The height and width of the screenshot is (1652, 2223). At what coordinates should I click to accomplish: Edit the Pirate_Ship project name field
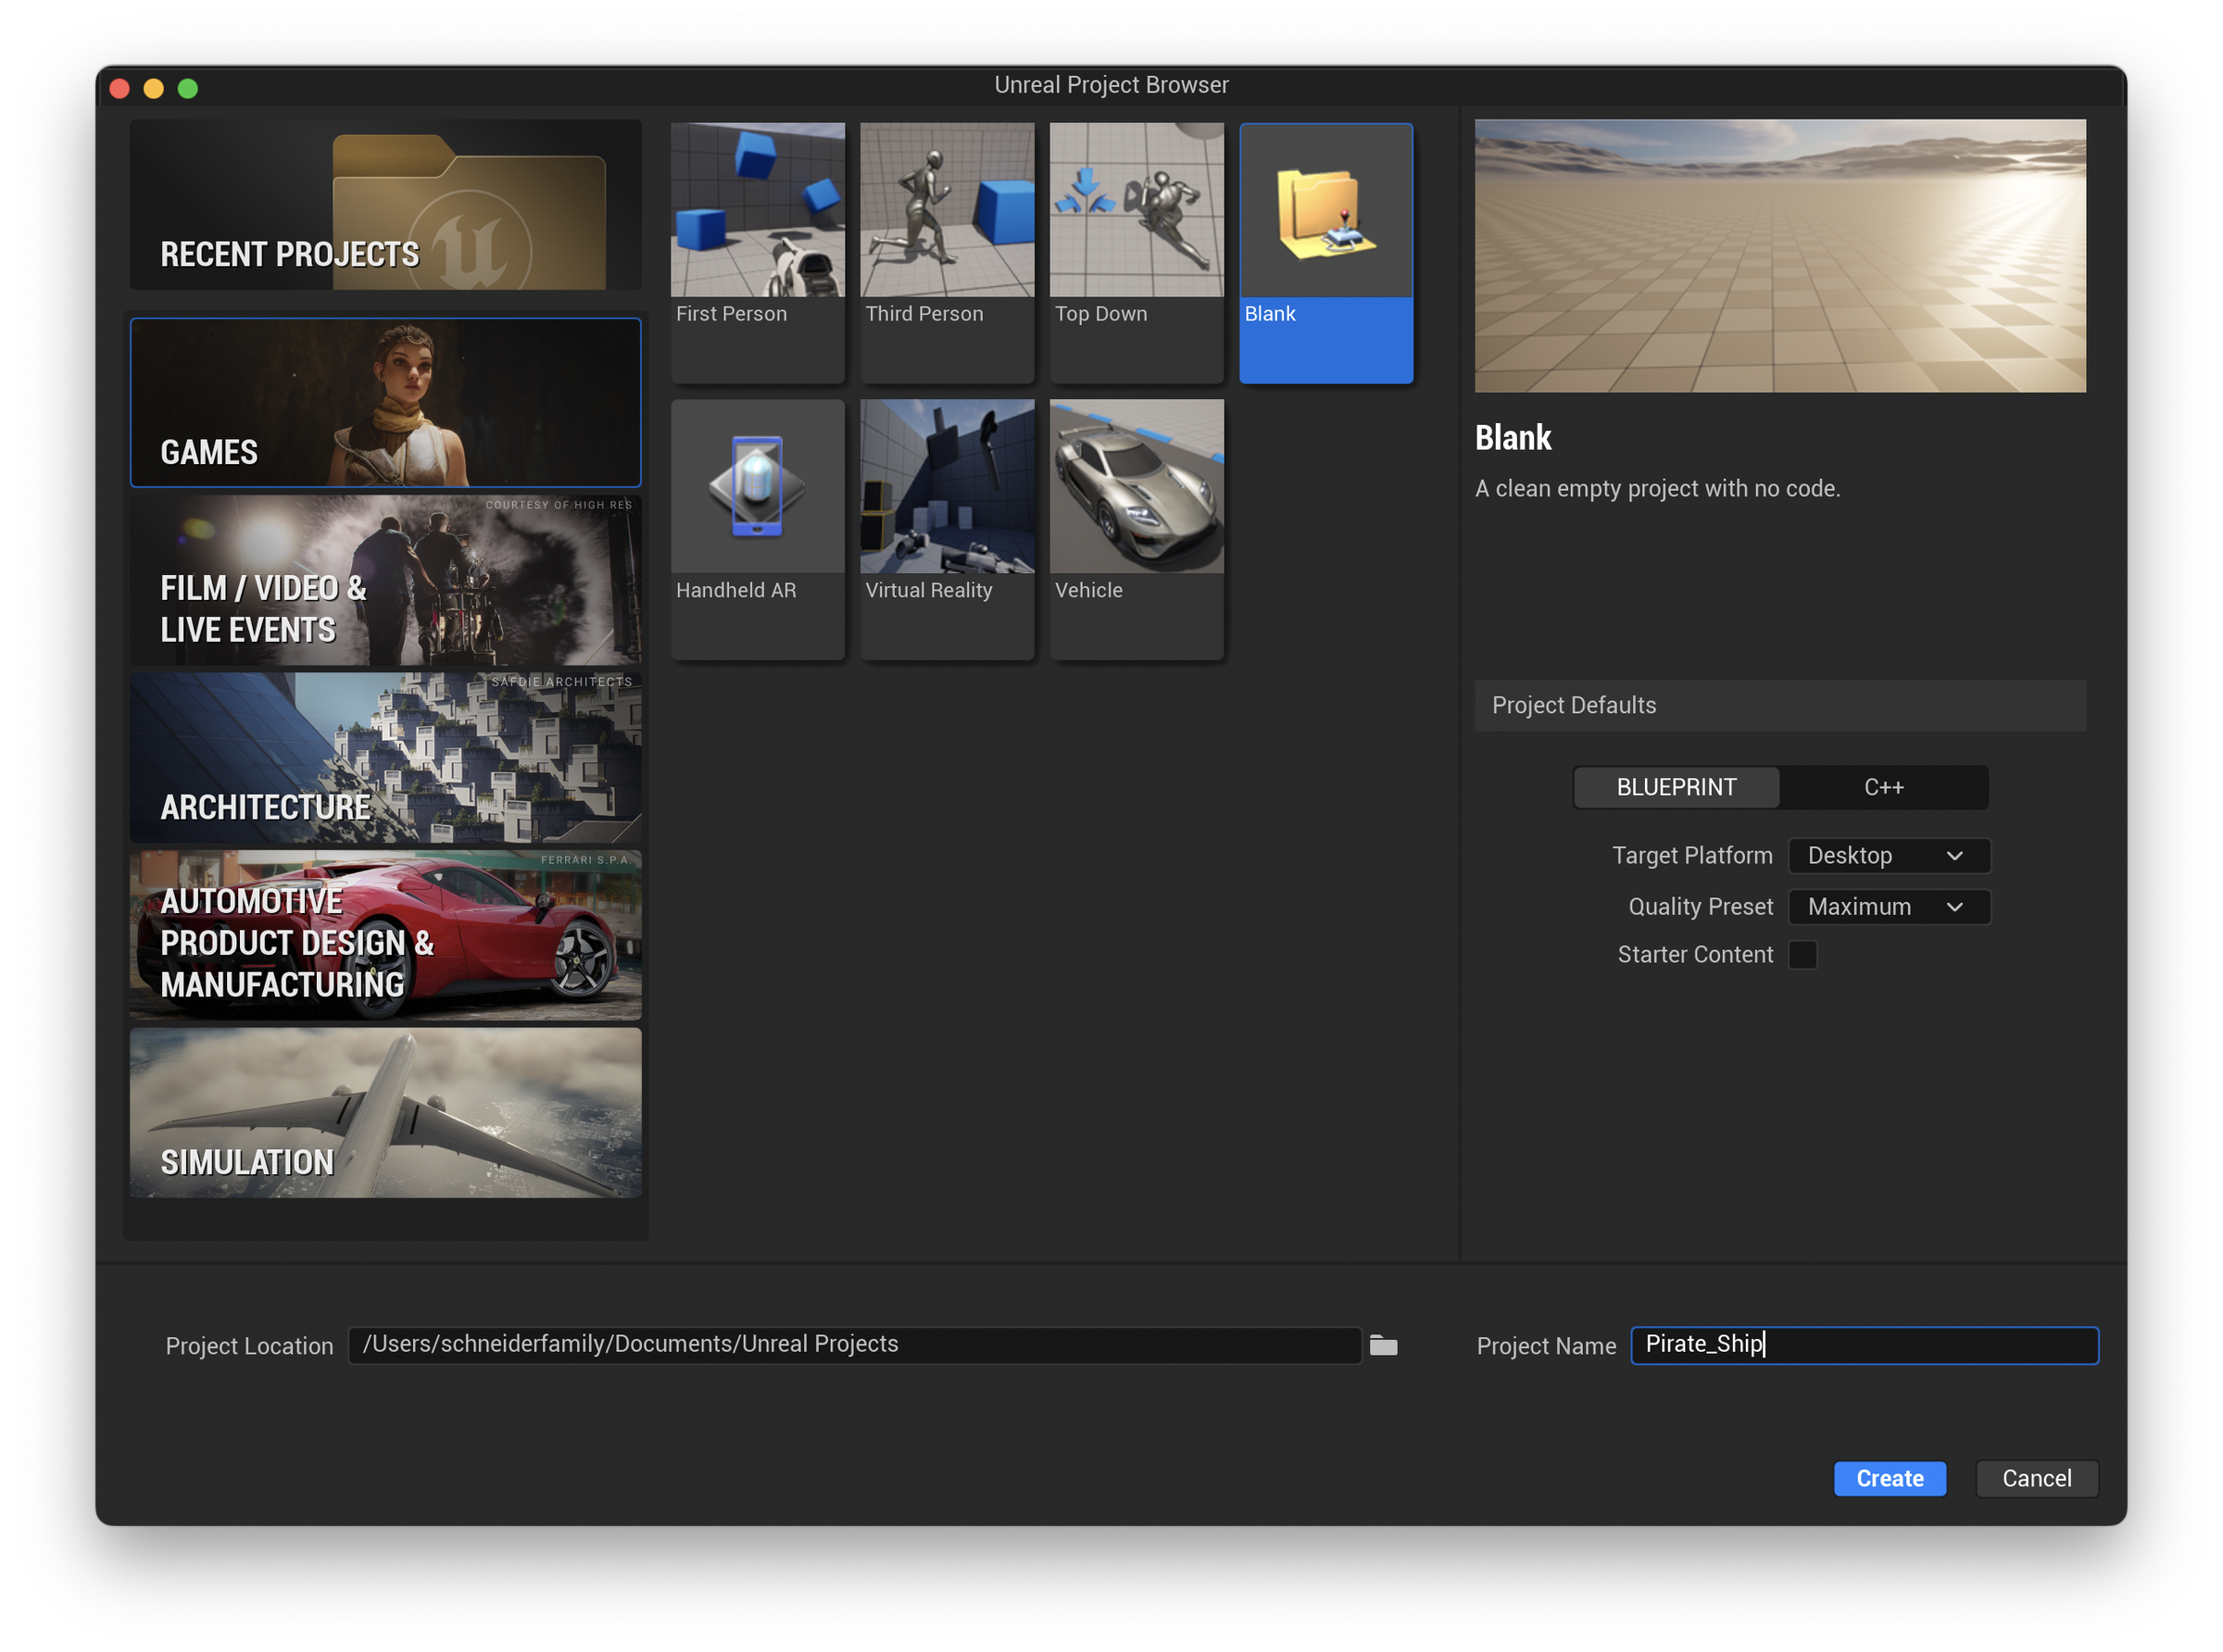1863,1345
